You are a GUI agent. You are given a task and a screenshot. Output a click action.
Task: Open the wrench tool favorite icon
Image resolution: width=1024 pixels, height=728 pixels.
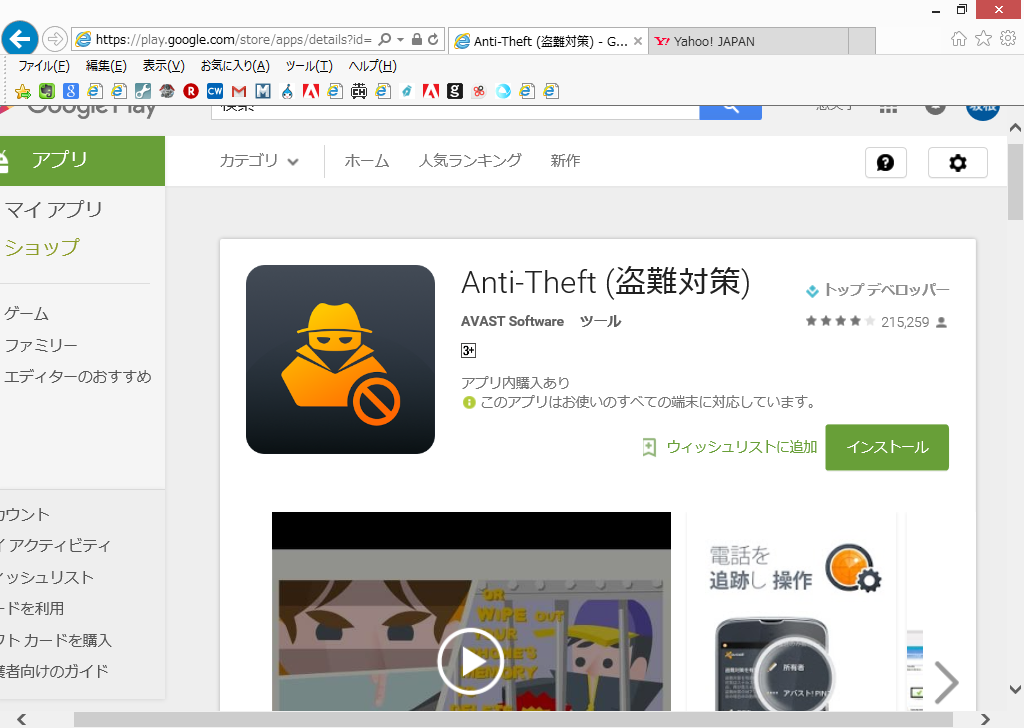coord(143,91)
